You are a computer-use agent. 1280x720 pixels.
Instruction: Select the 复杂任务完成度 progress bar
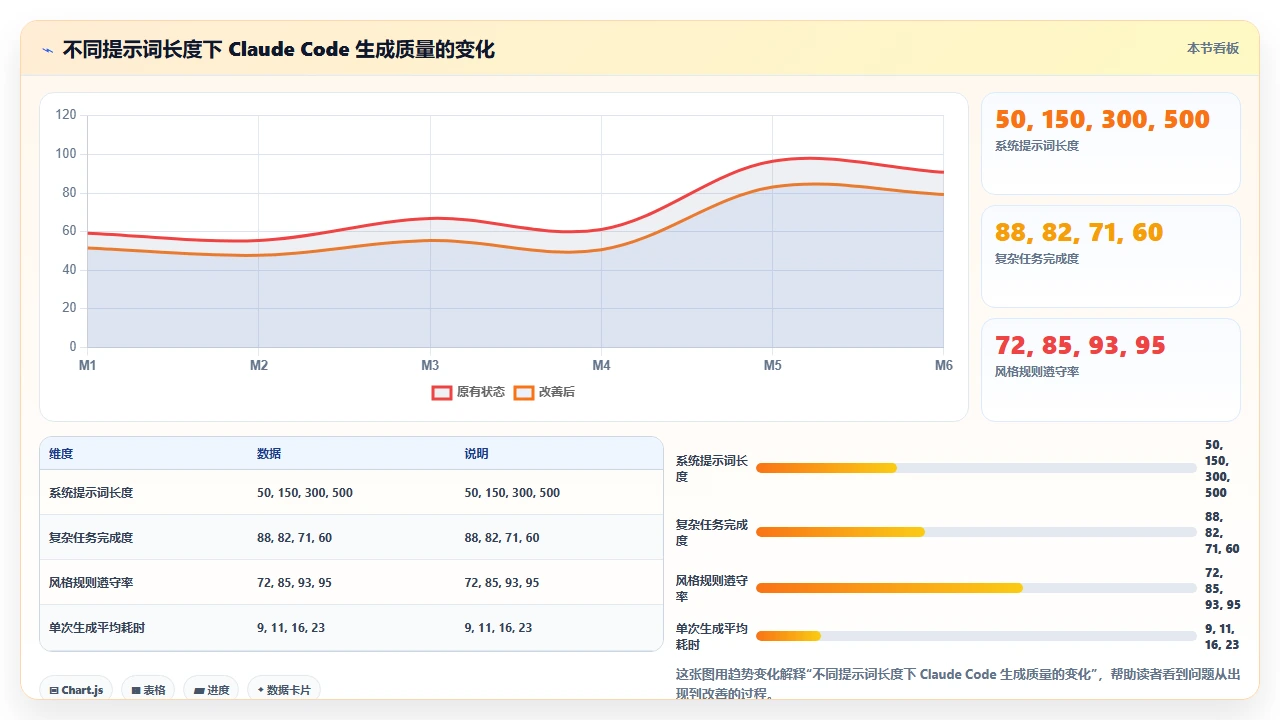976,532
